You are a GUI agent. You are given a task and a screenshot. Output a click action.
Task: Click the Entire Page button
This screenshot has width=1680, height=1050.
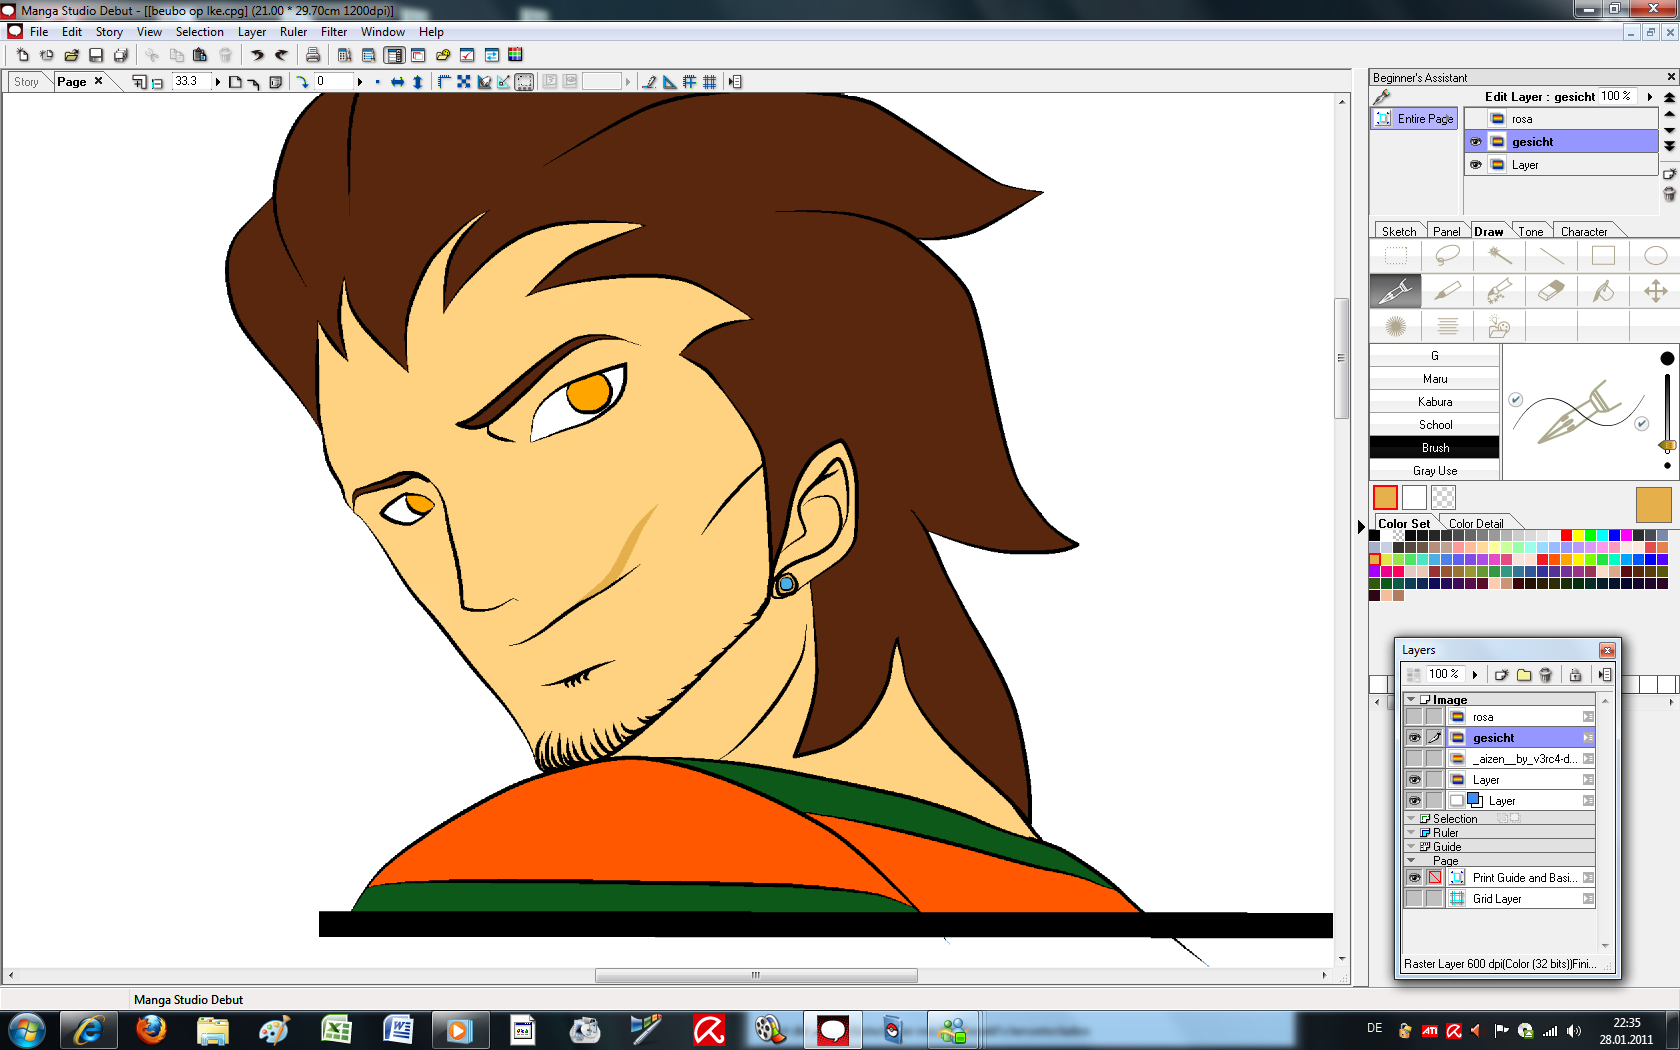click(1415, 119)
